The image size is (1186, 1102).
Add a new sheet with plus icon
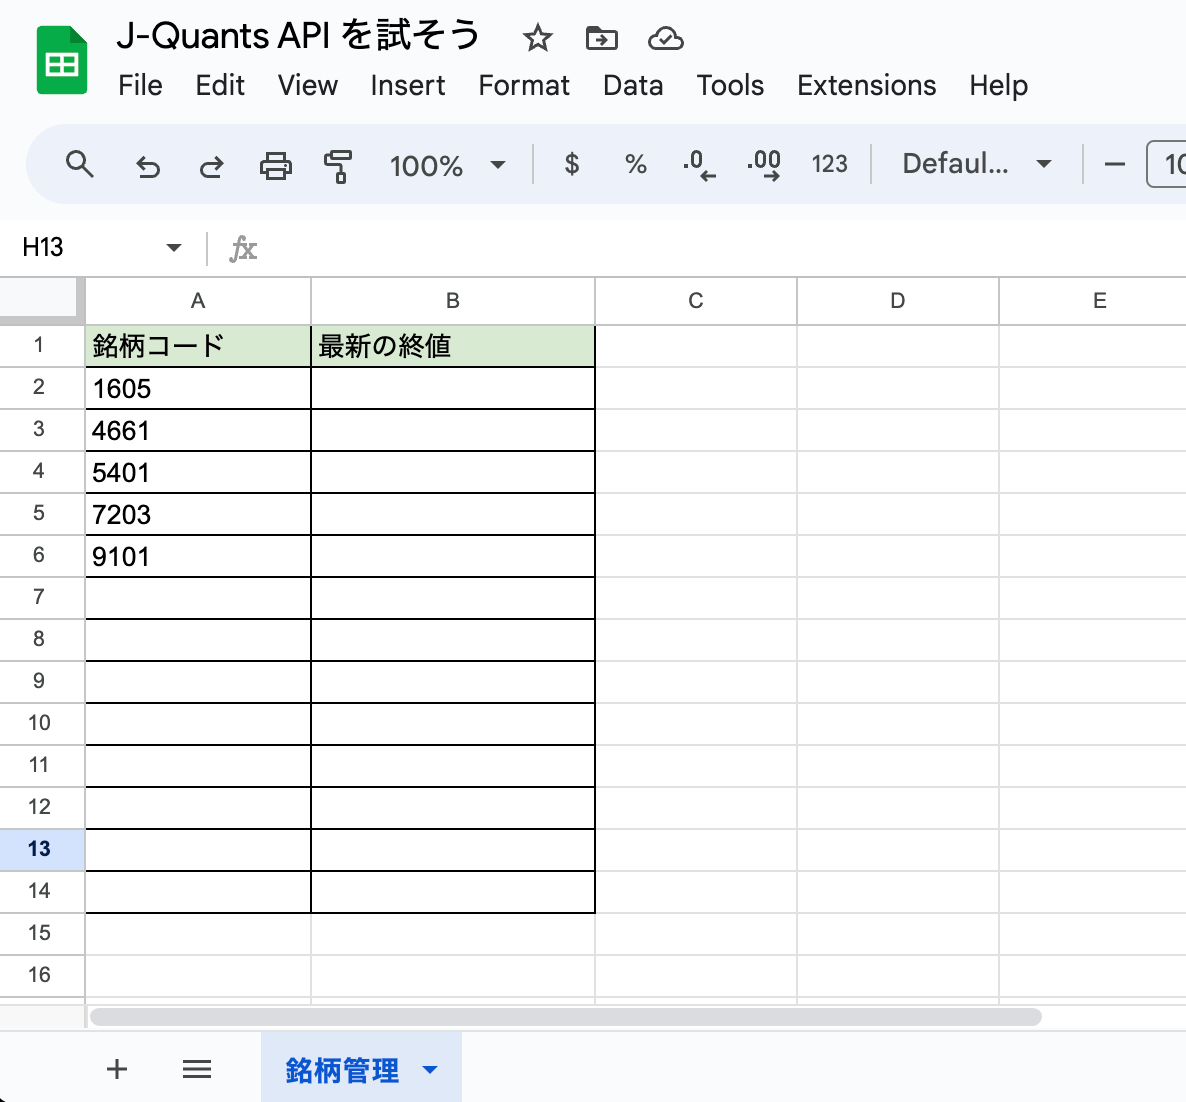tap(116, 1069)
